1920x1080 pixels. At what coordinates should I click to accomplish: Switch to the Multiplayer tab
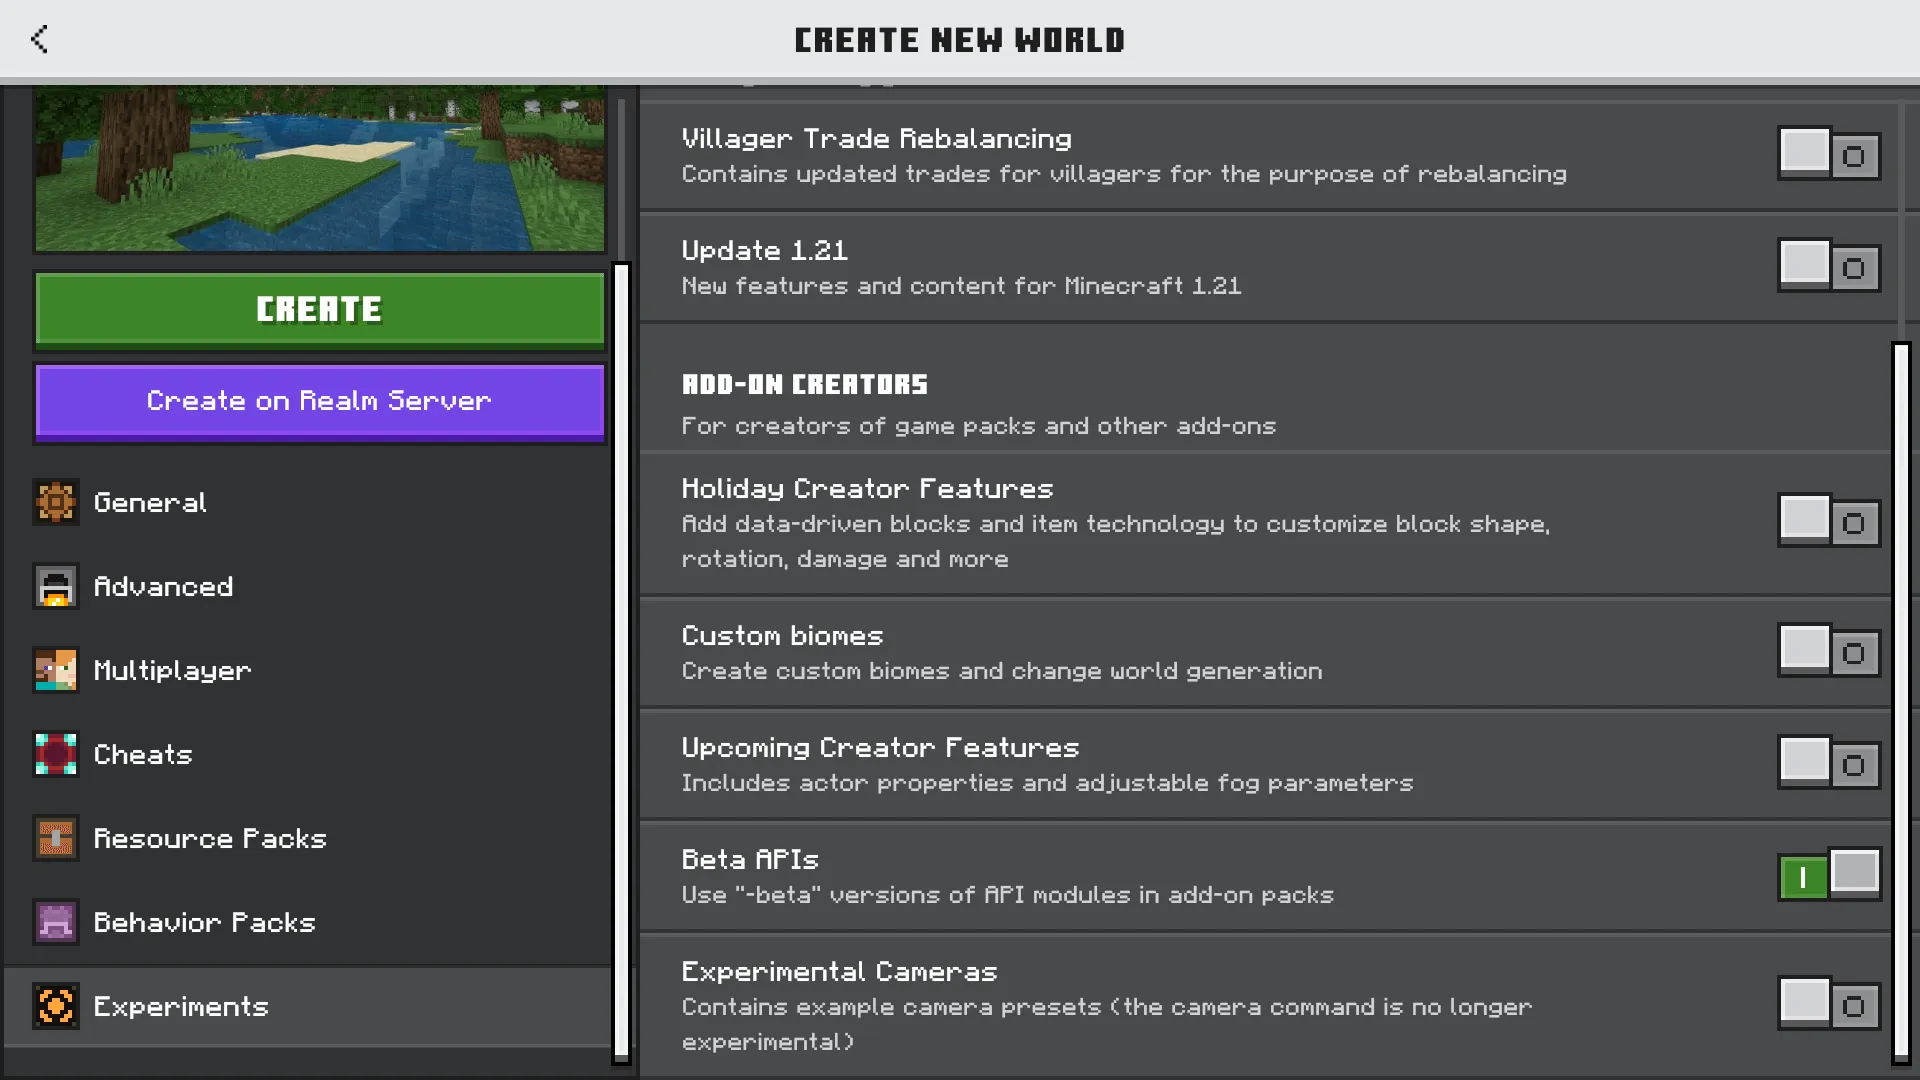(x=308, y=670)
